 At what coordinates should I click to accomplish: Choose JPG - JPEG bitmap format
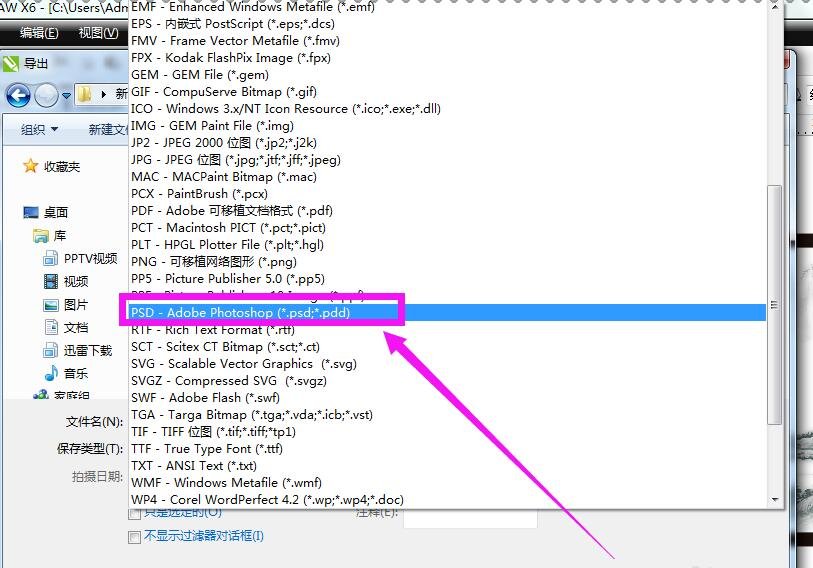447,160
